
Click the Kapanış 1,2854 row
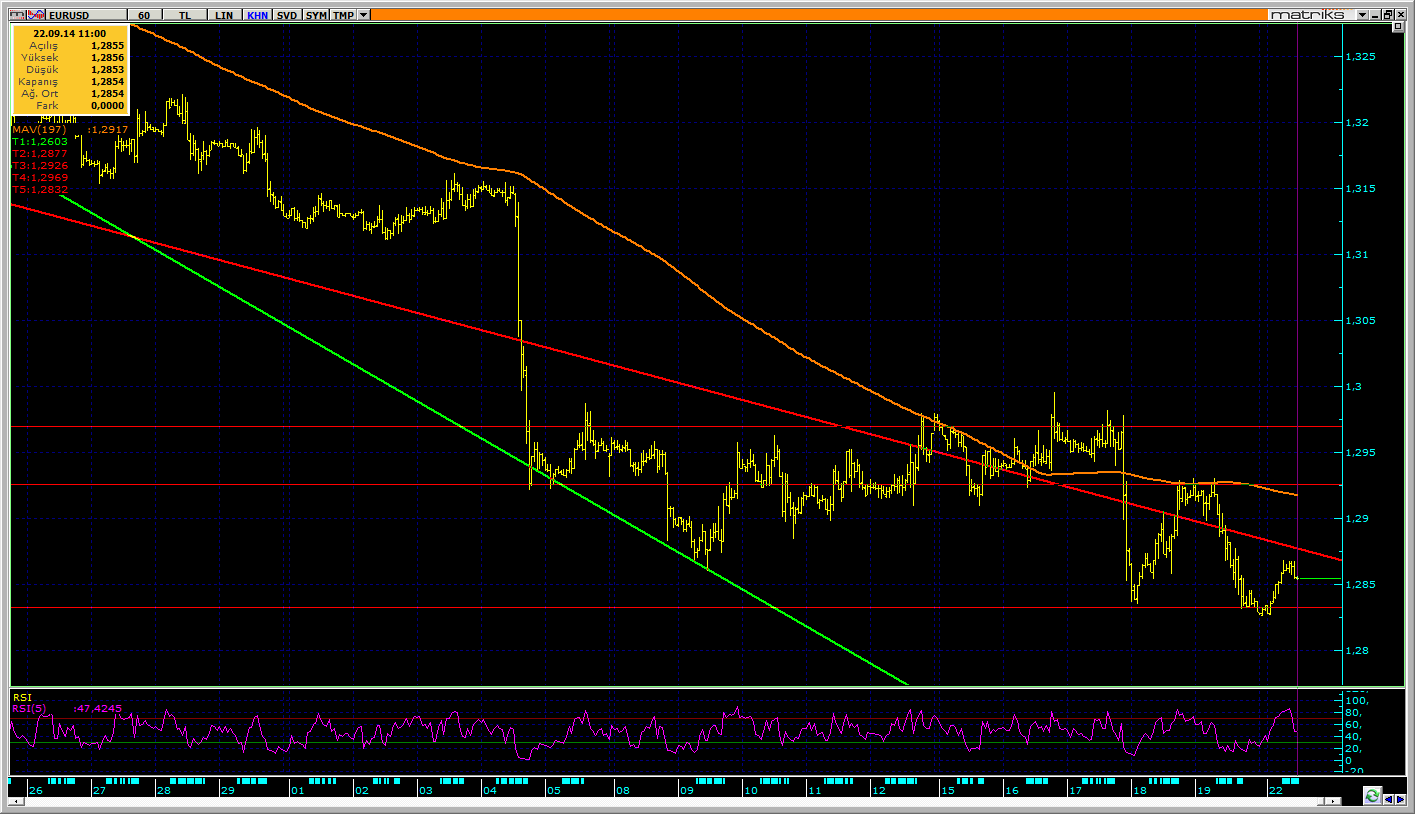tap(70, 82)
